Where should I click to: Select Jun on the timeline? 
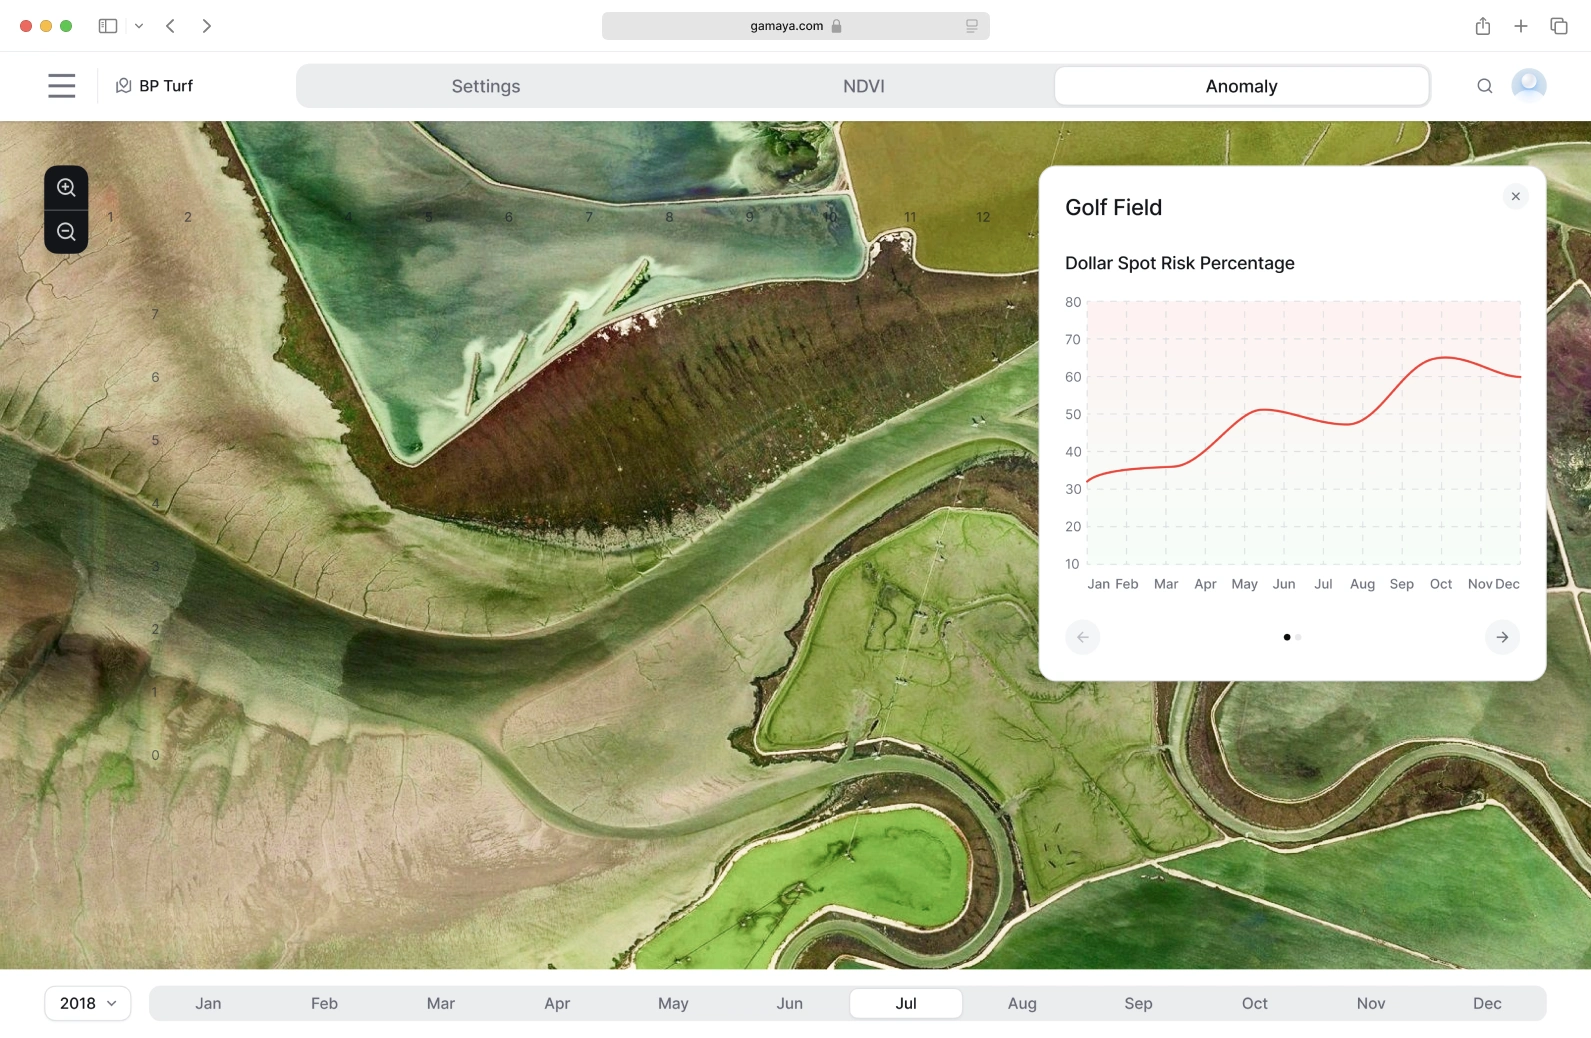790,1003
